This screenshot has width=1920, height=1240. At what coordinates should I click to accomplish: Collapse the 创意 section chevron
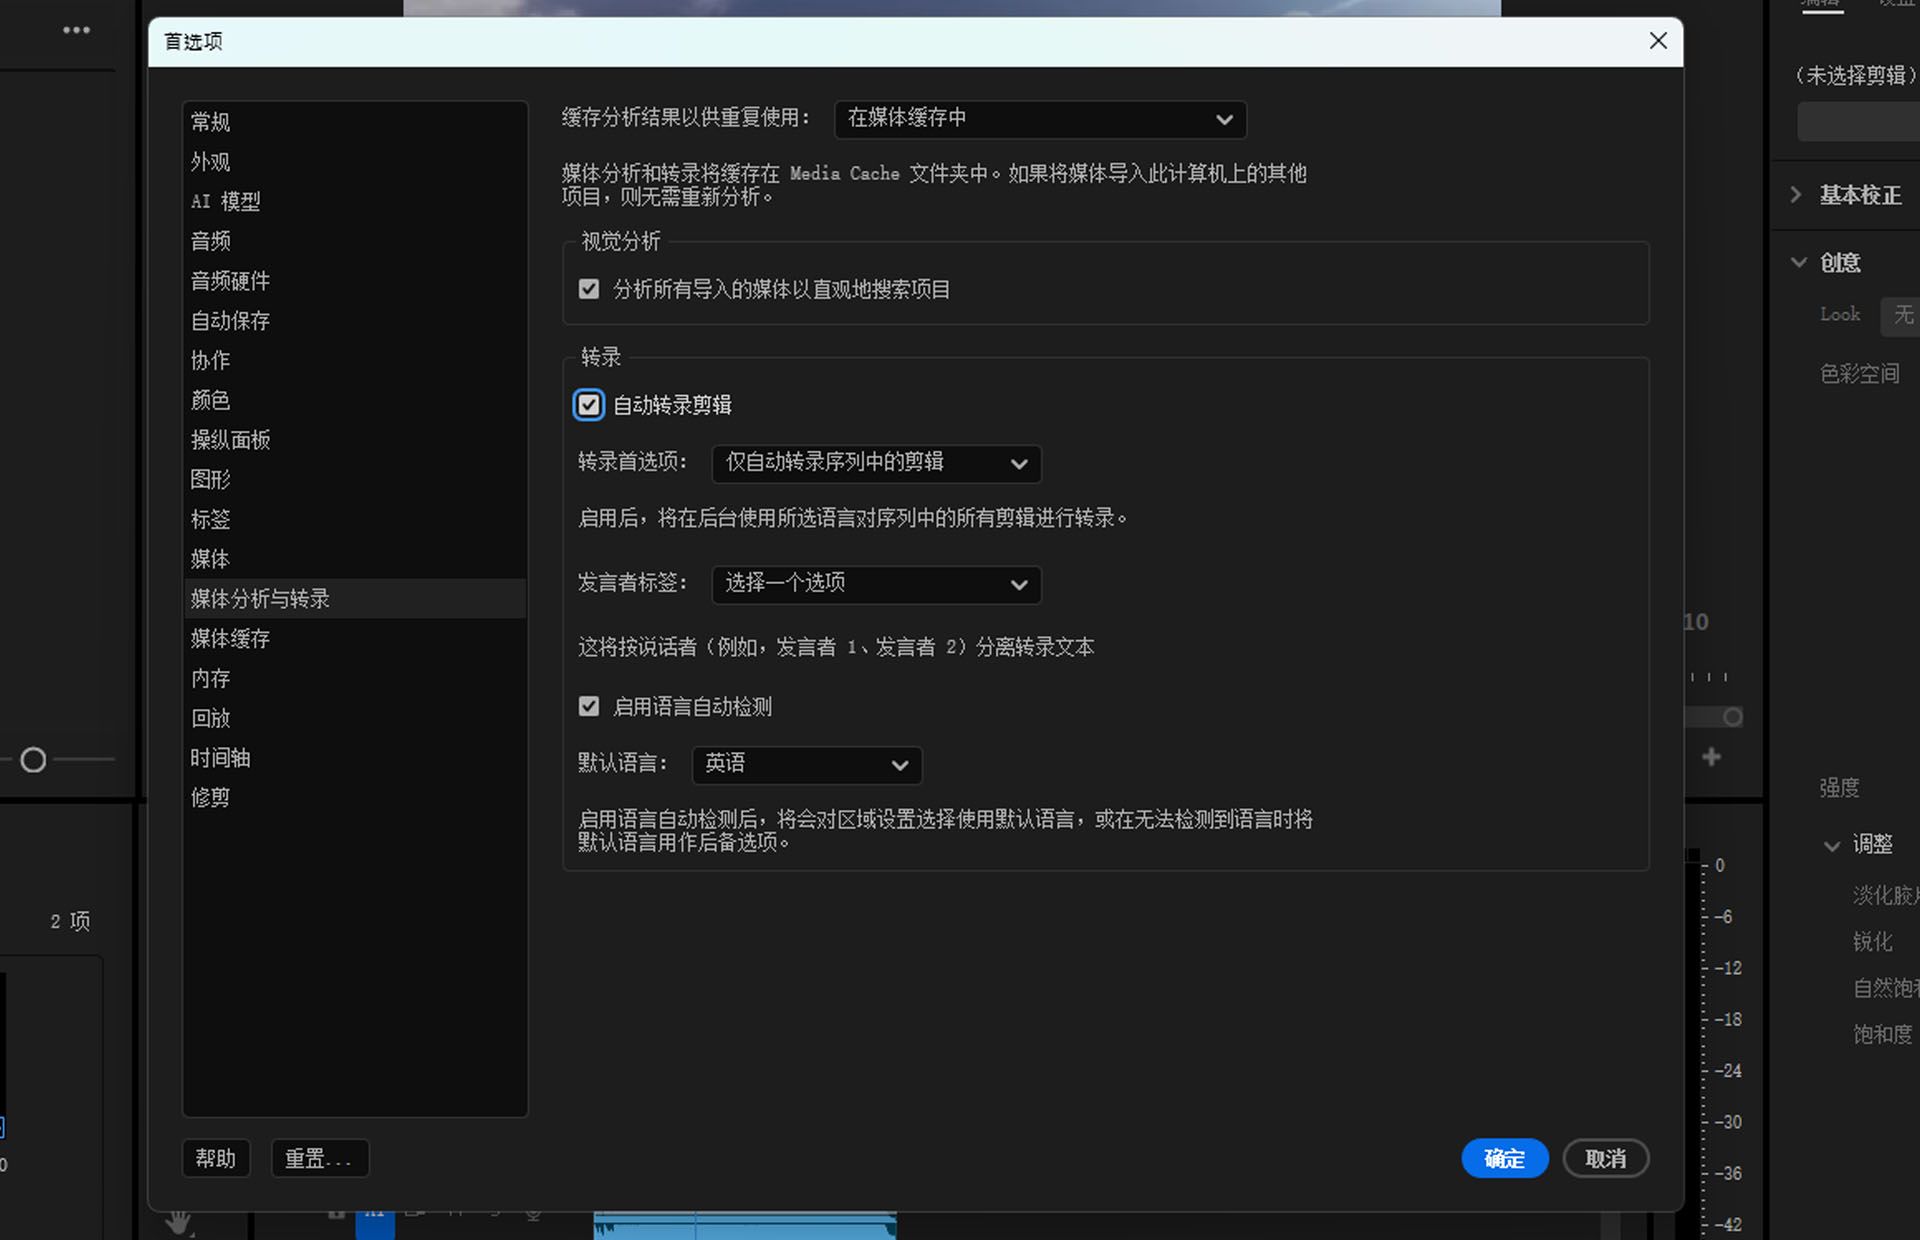1798,262
